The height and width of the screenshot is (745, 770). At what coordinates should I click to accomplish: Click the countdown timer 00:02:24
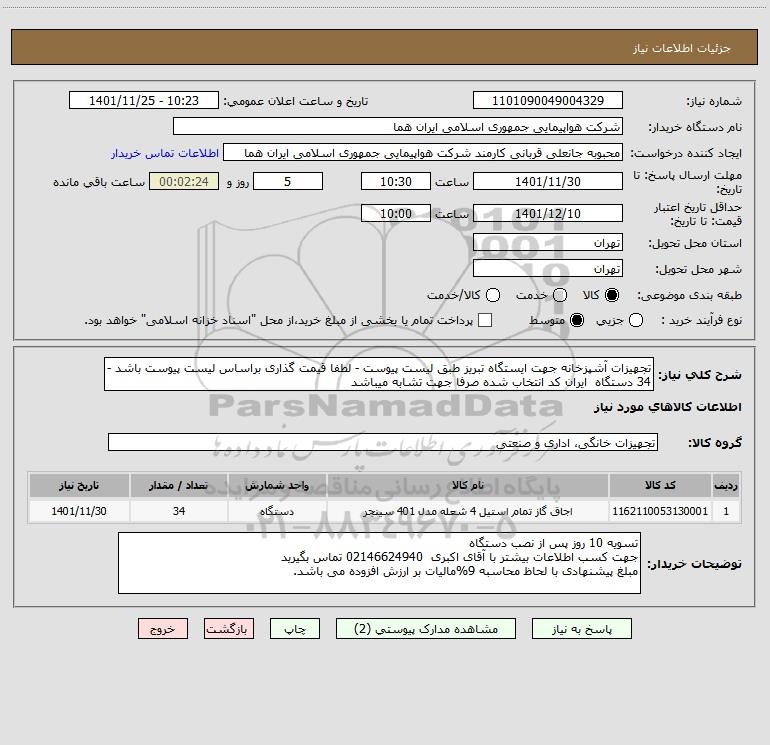click(184, 181)
